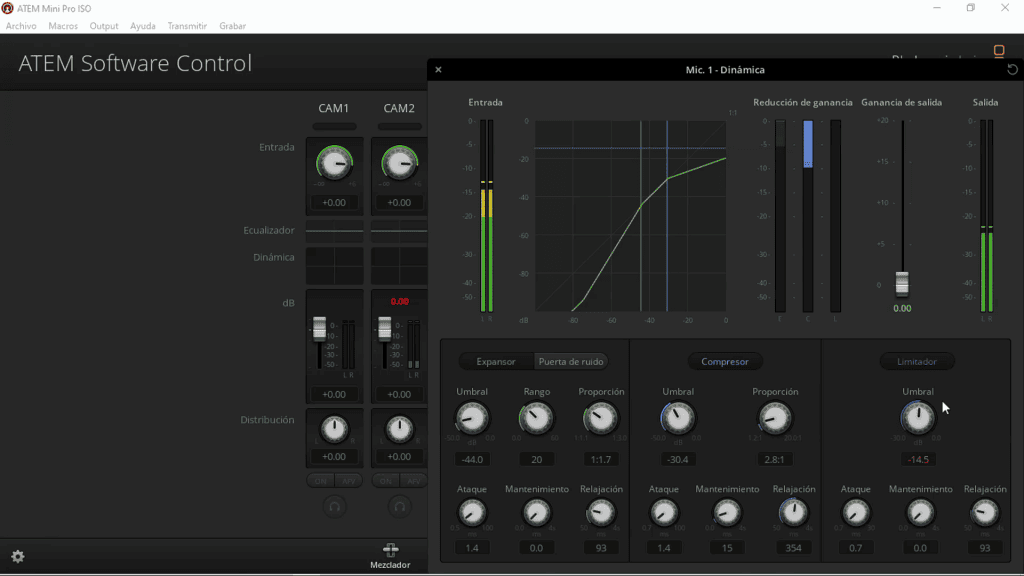Toggle CAM1 AFV button
Image resolution: width=1024 pixels, height=576 pixels.
point(349,481)
